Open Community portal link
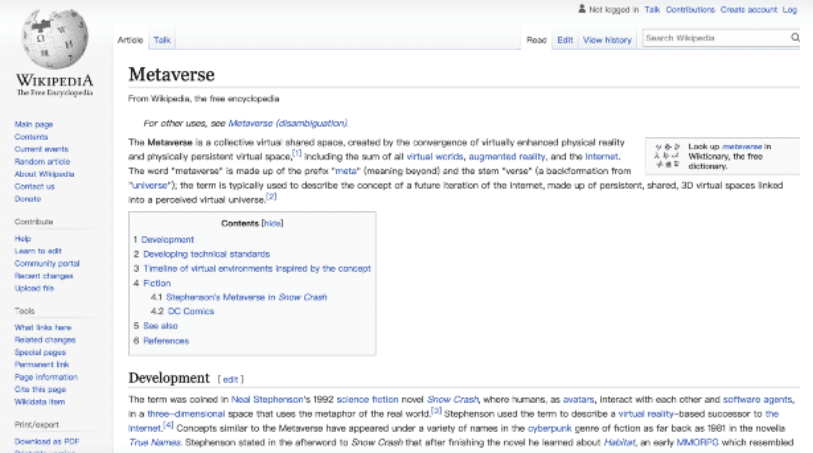 [x=47, y=263]
